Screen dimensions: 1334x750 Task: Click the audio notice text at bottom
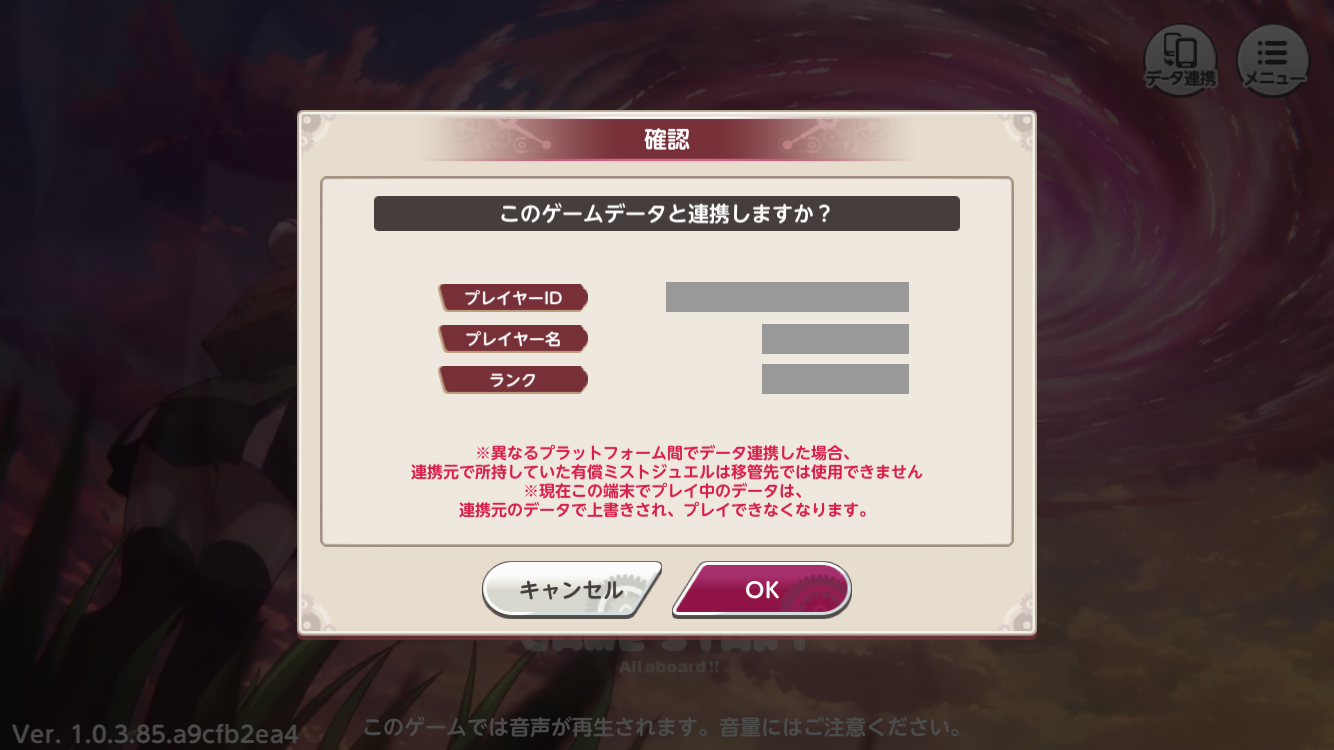coord(663,727)
